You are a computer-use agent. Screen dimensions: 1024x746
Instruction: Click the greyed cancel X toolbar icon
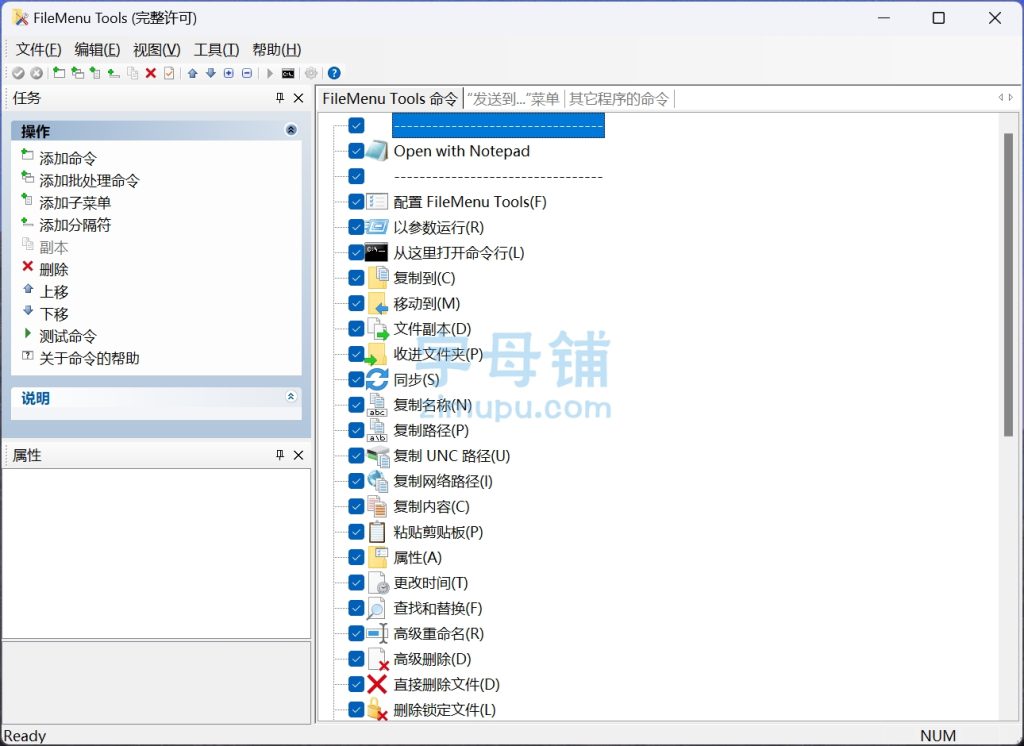pyautogui.click(x=37, y=73)
